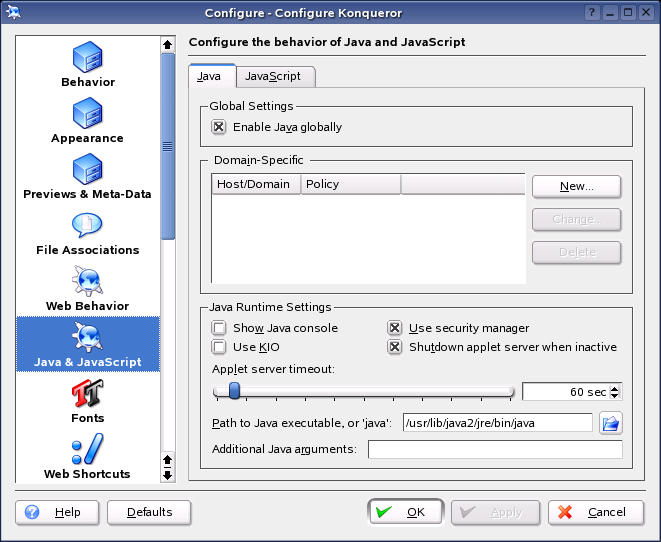Select the Appearance icon in sidebar

(x=88, y=115)
